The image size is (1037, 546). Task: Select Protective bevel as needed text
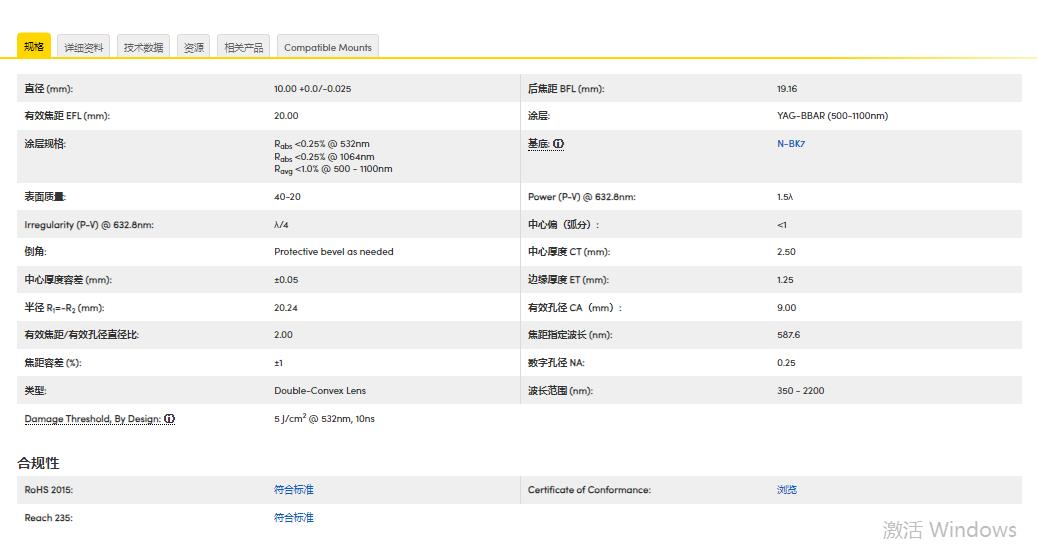tap(334, 252)
